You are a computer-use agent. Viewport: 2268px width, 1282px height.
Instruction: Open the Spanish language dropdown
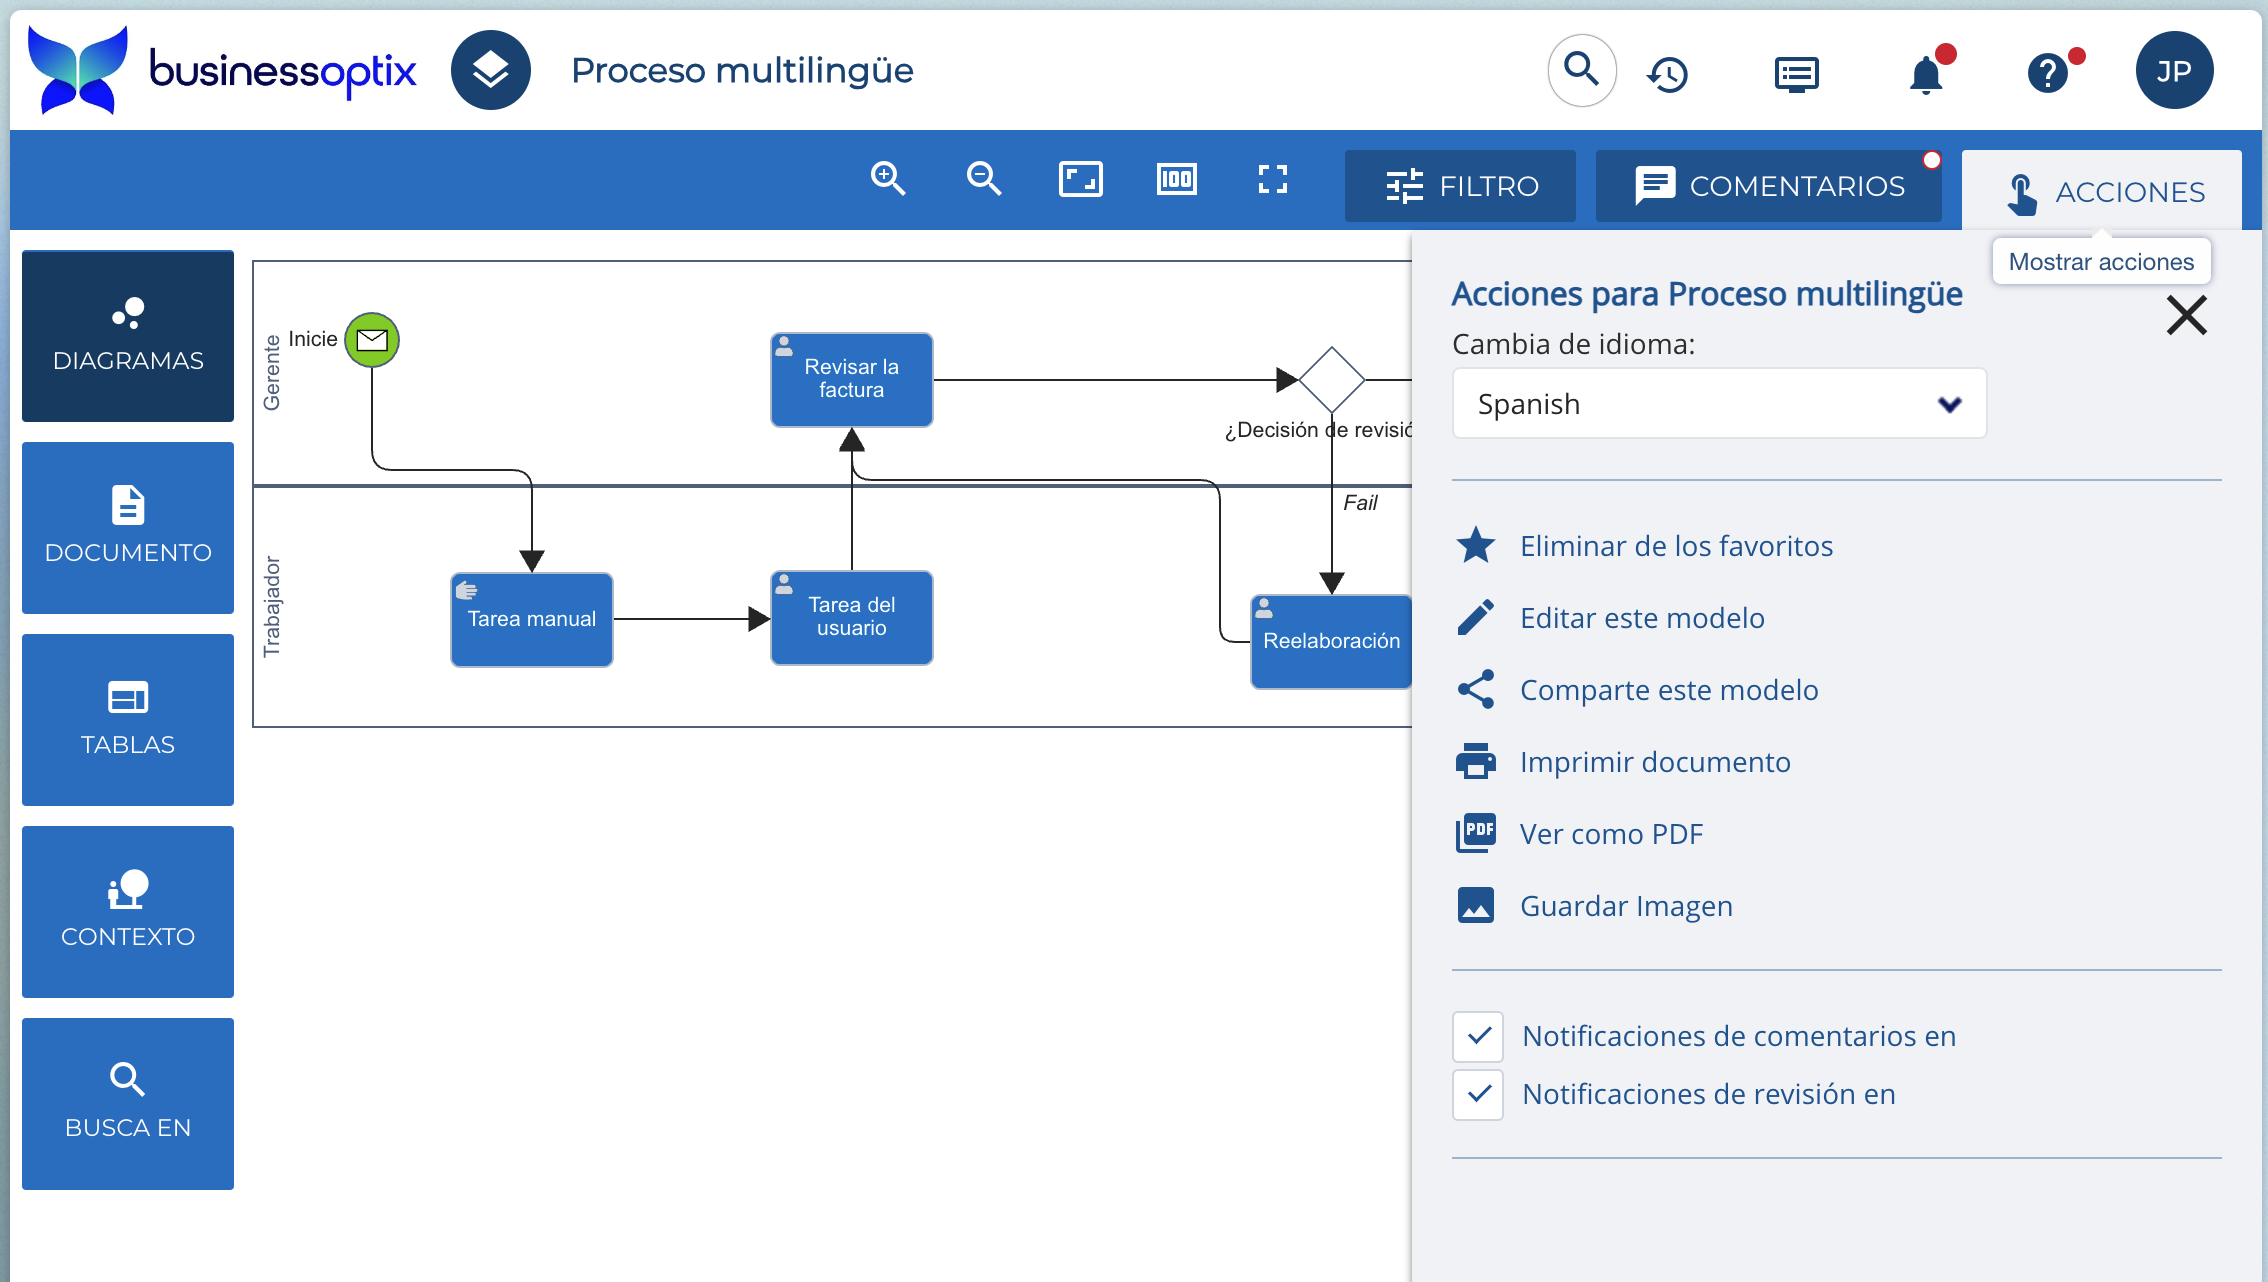[x=1718, y=404]
